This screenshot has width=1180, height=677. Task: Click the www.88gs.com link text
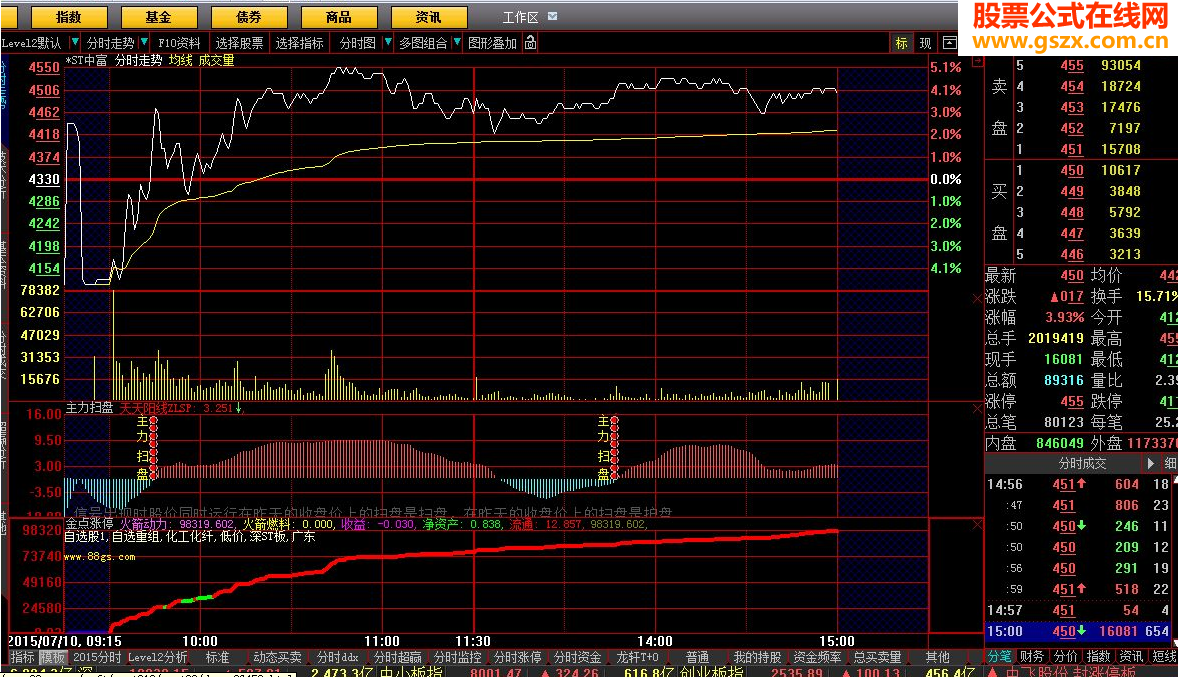click(100, 557)
